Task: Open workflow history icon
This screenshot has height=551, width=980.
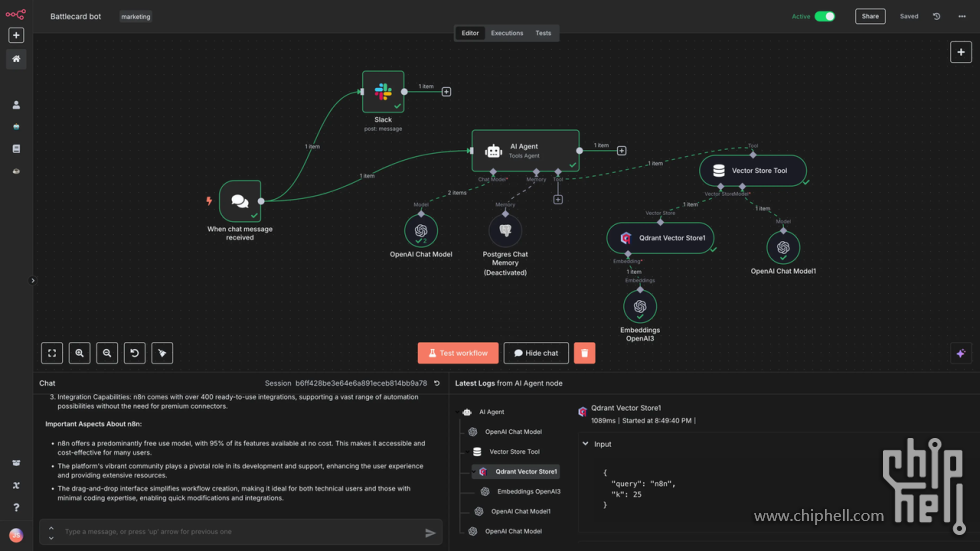Action: [936, 16]
